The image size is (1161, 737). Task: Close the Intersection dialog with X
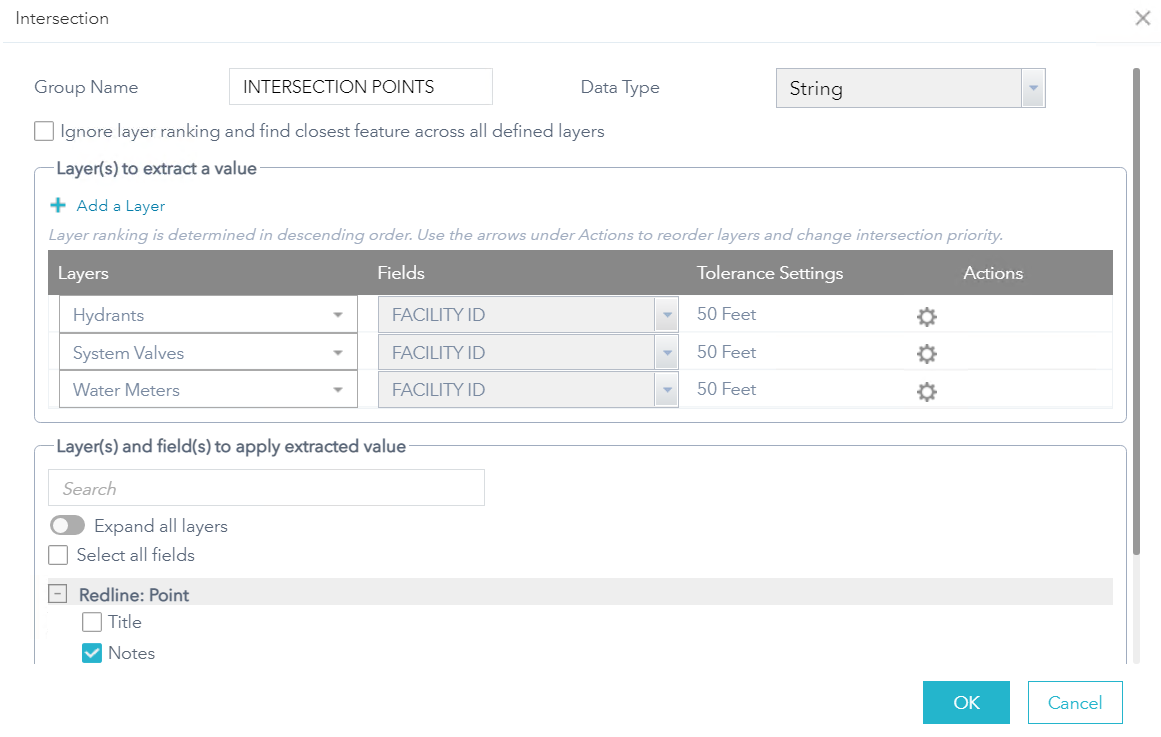coord(1142,18)
